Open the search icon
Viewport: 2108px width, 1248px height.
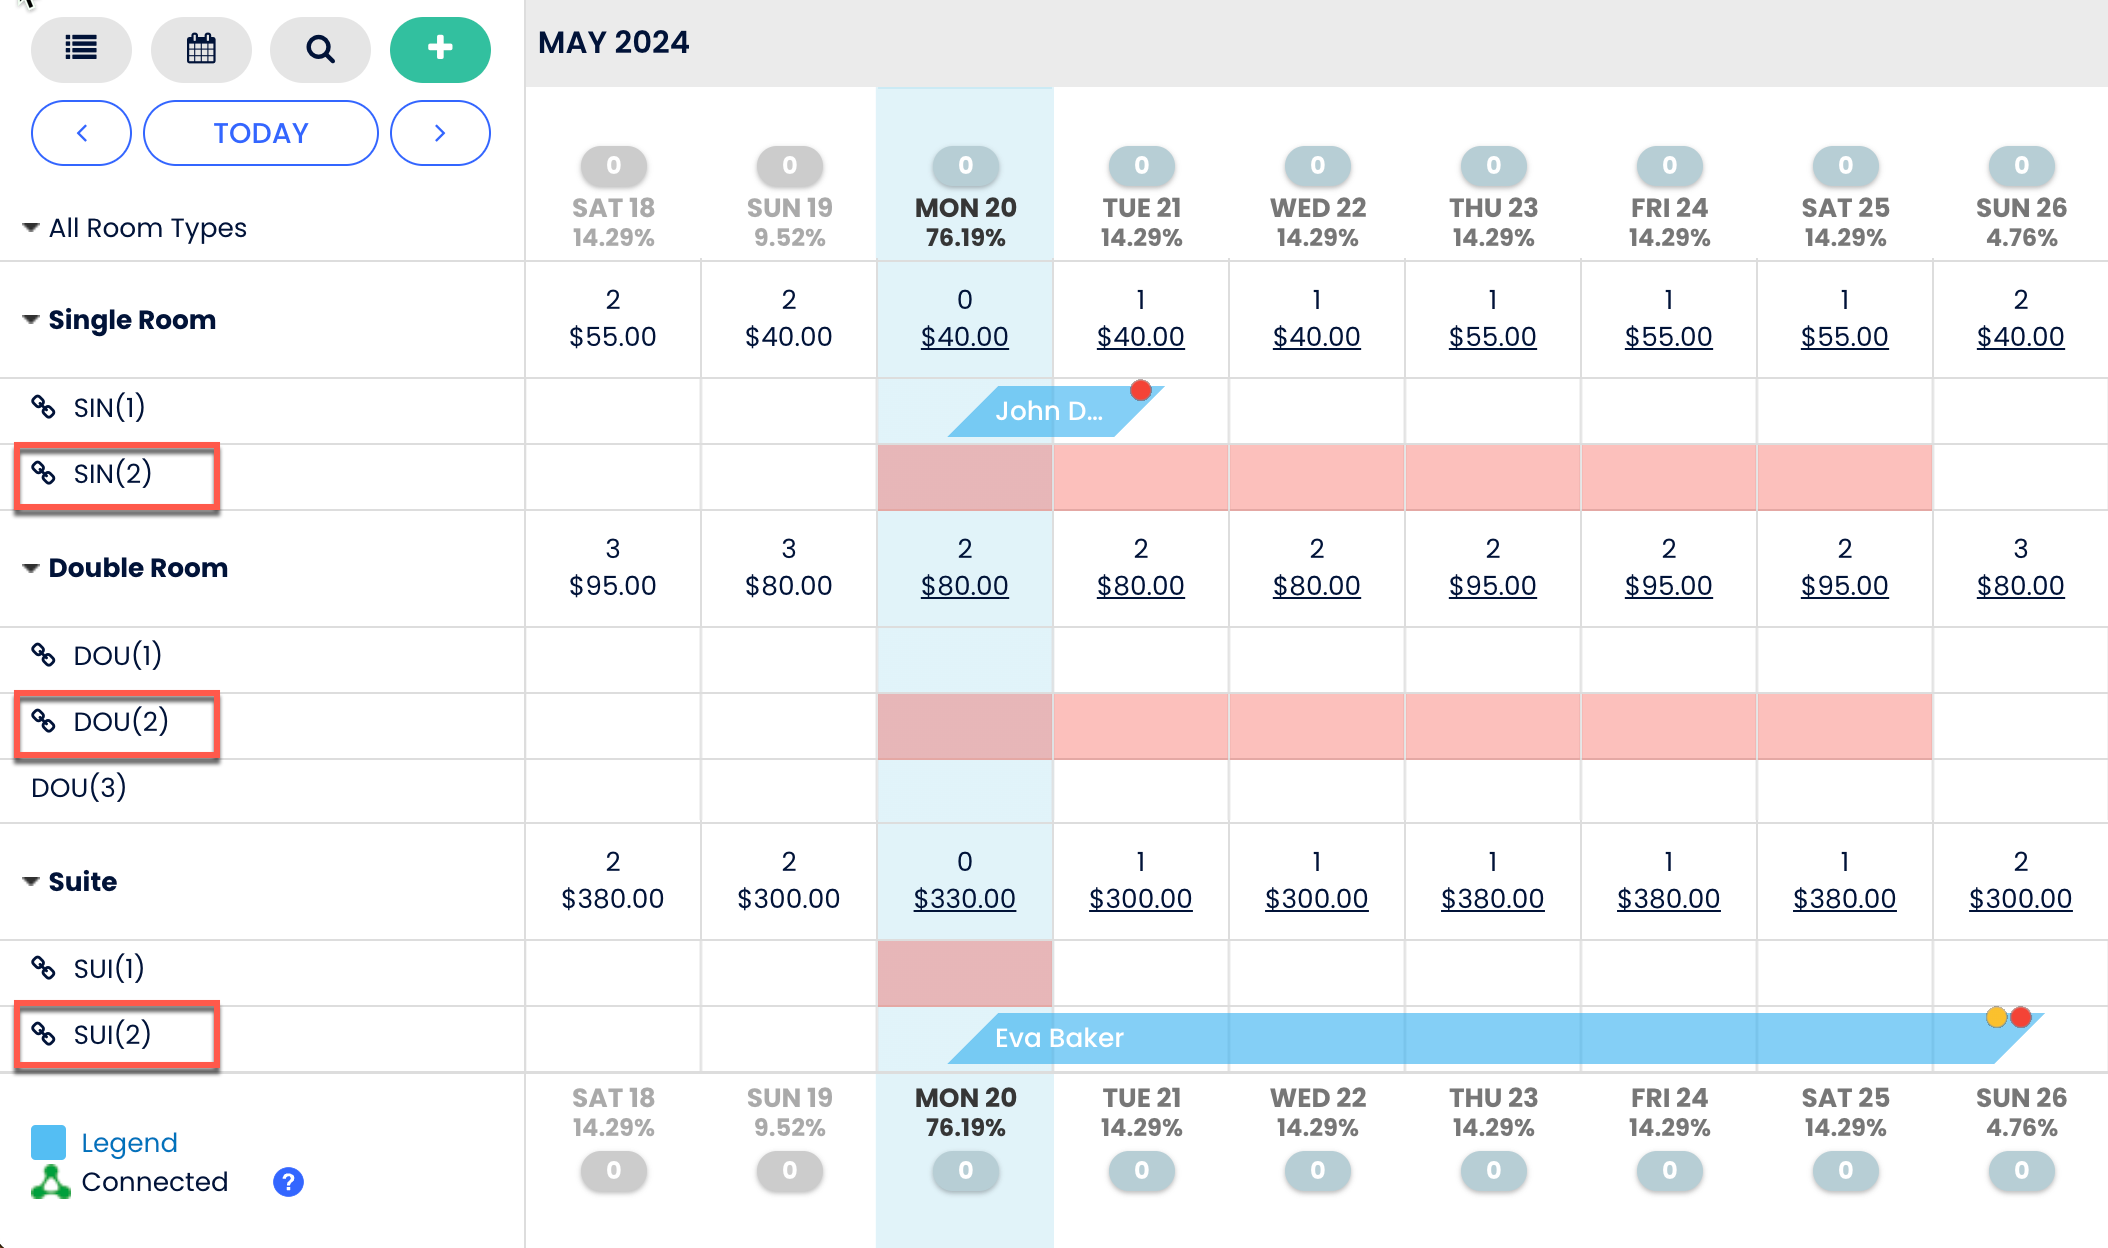(x=320, y=49)
